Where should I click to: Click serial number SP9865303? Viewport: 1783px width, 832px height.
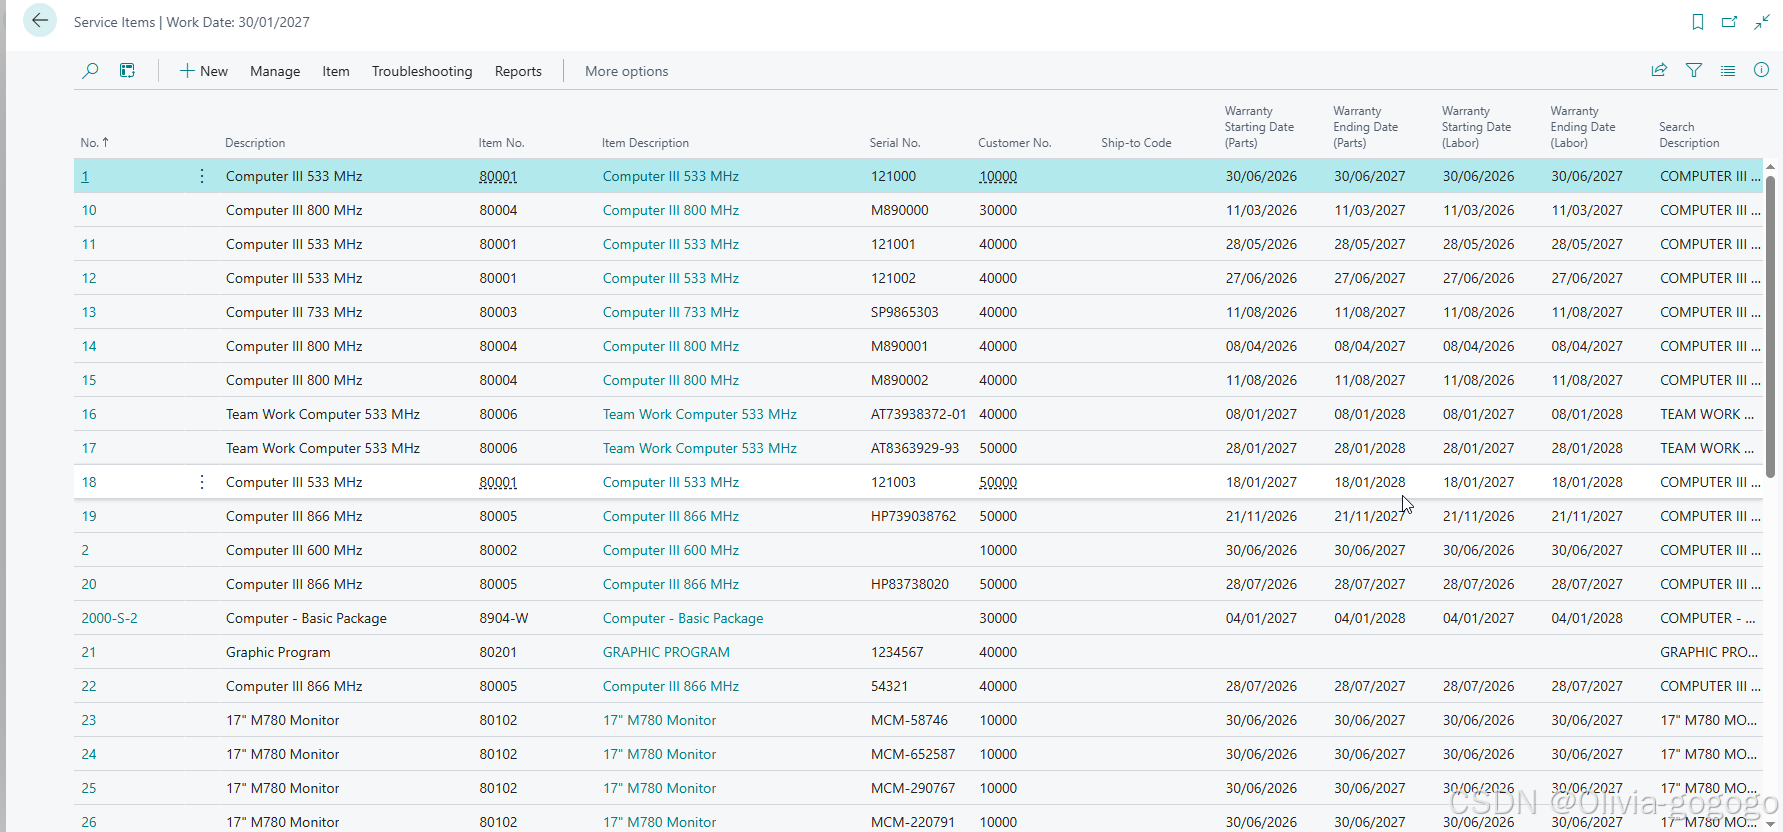coord(905,312)
